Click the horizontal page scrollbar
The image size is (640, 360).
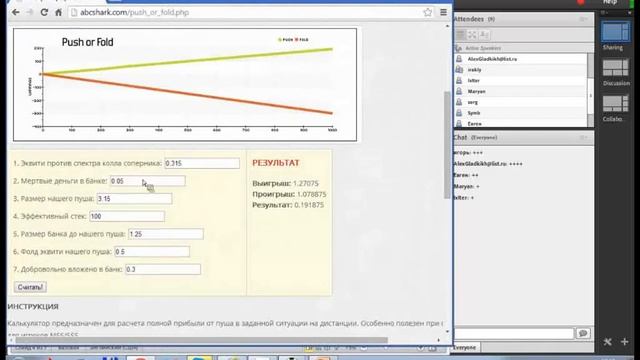(202, 340)
